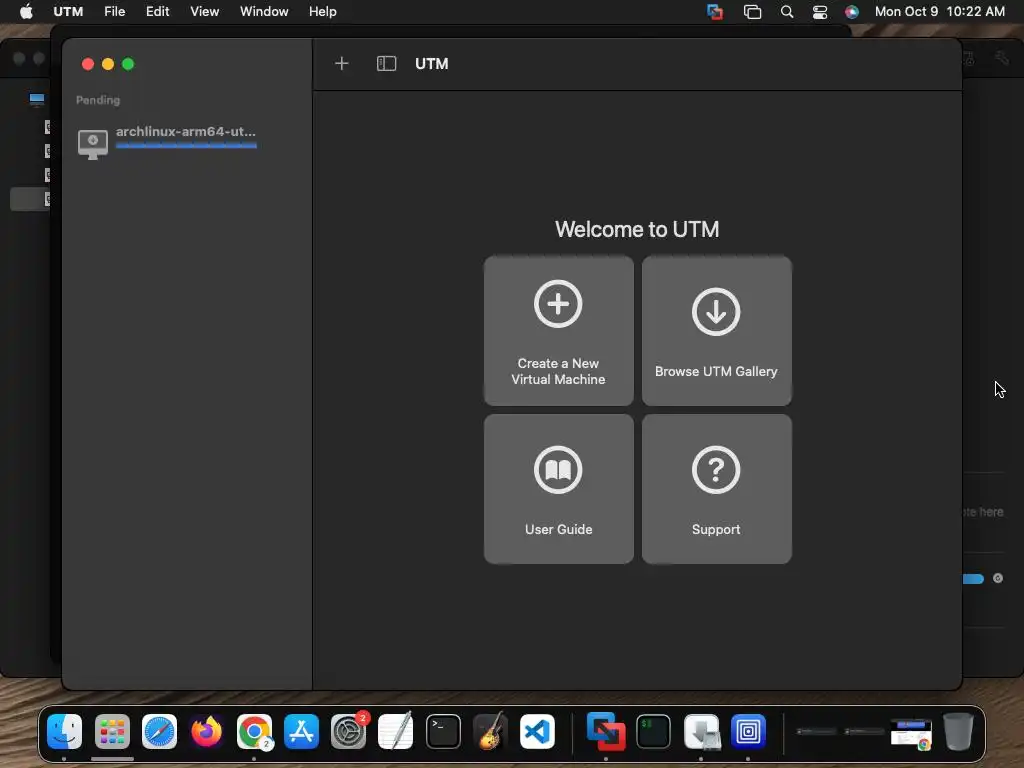The width and height of the screenshot is (1024, 768).
Task: Open Firefox from the Dock
Action: [206, 731]
